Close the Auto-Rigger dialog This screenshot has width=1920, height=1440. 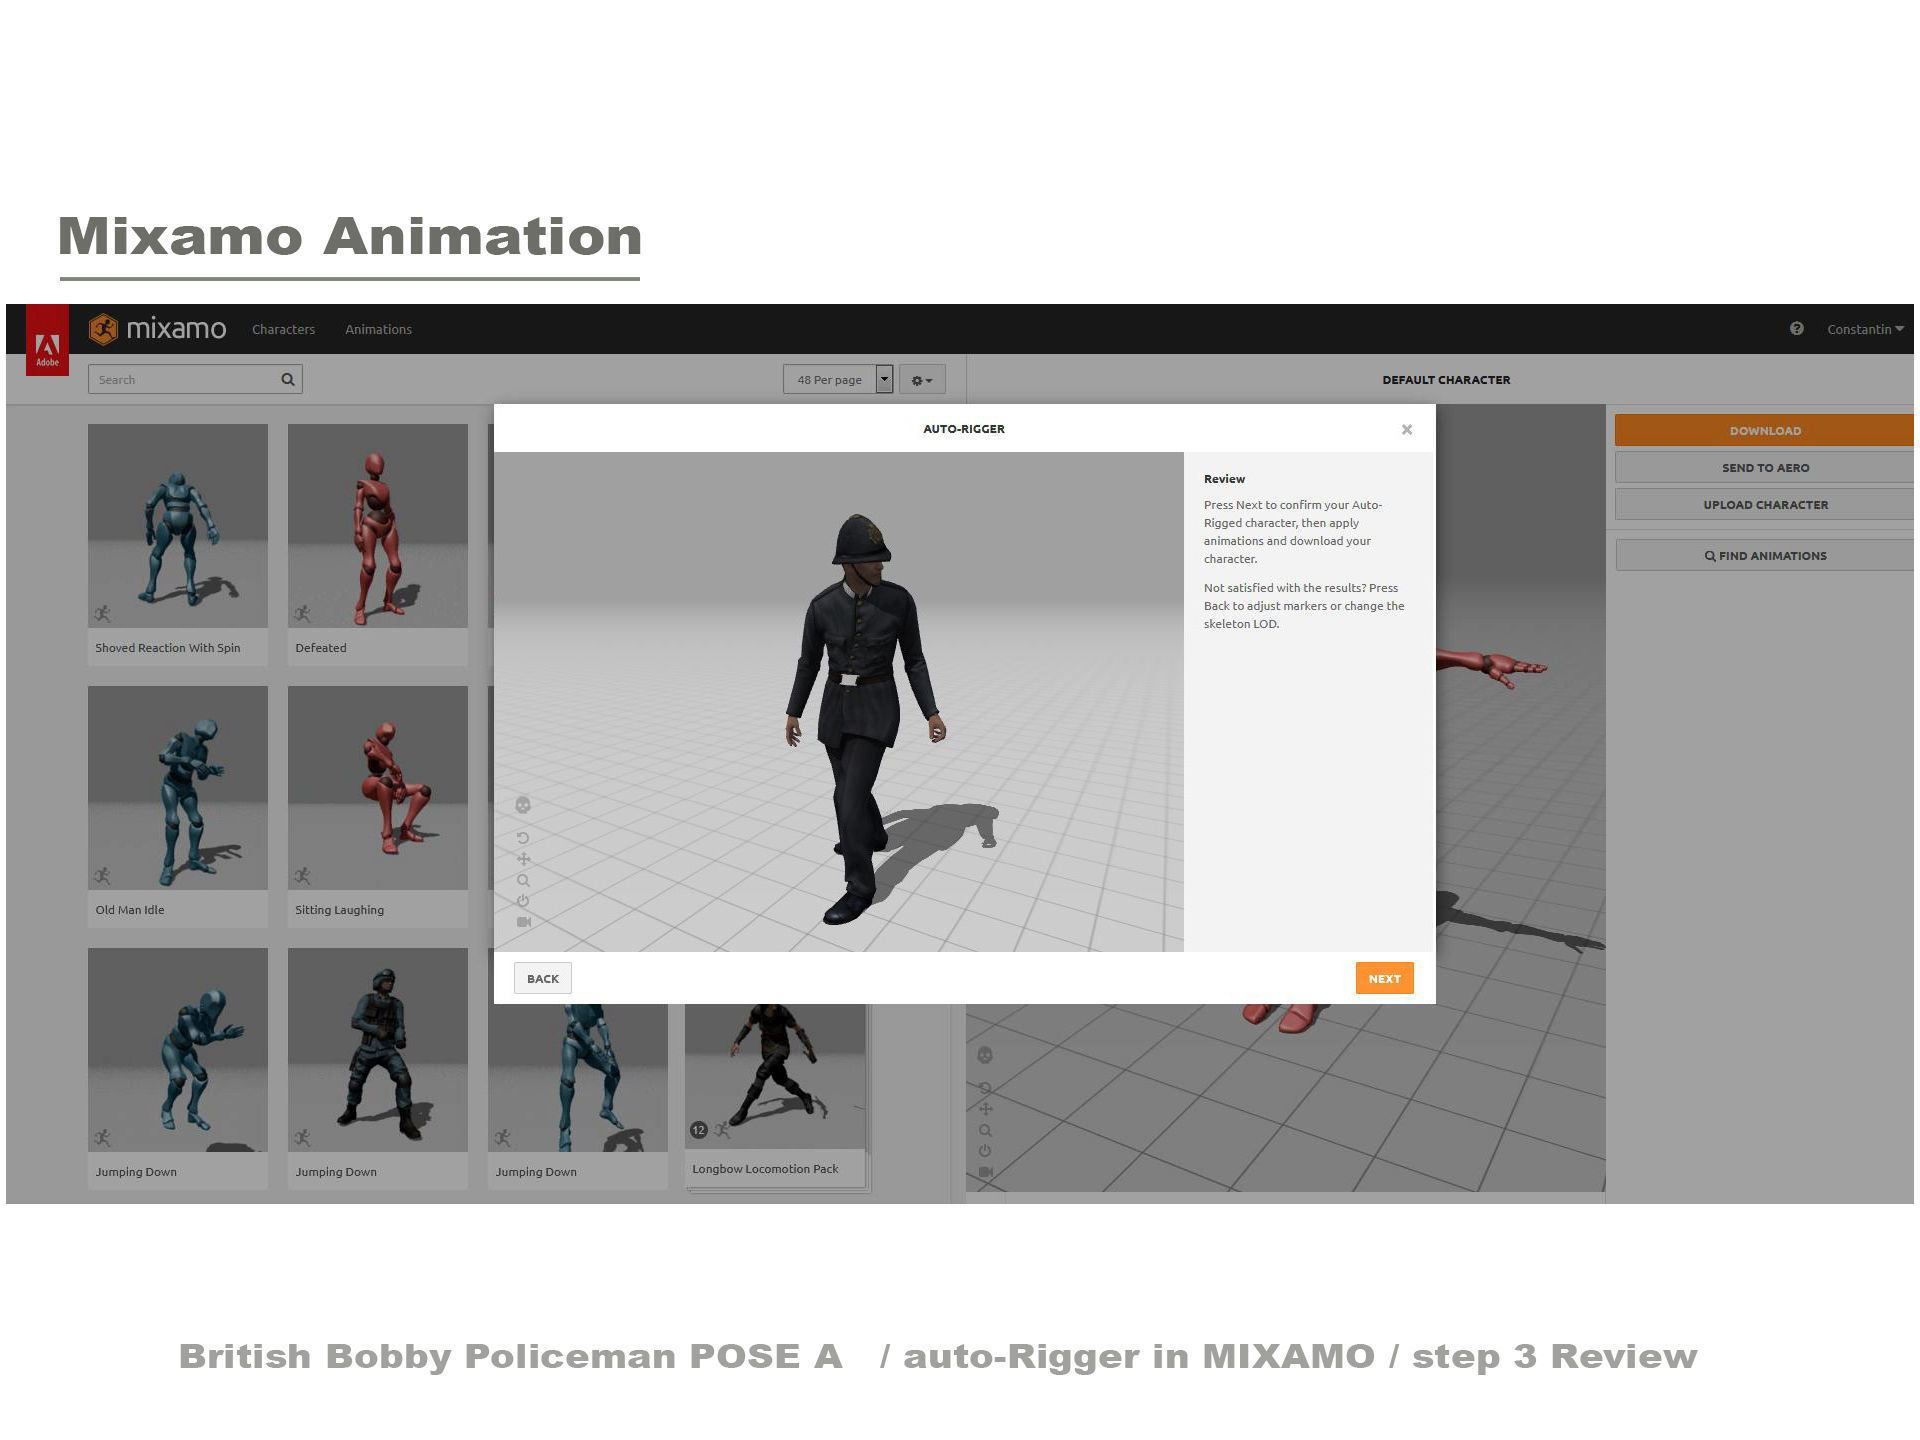pos(1407,429)
